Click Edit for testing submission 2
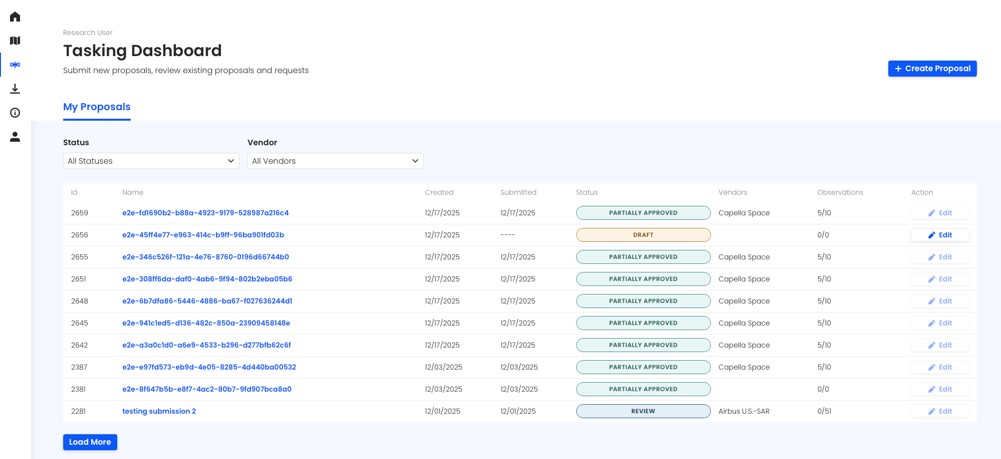Screen dimensions: 1001x459 [x=940, y=411]
